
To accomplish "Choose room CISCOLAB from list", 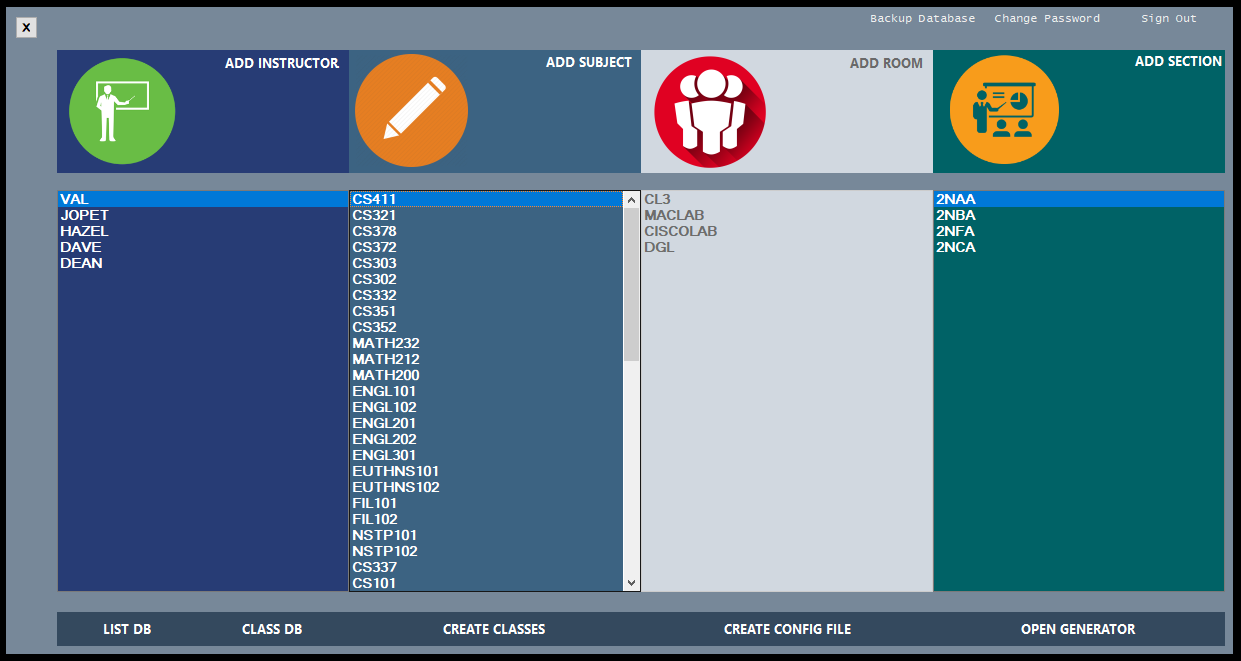I will [680, 231].
